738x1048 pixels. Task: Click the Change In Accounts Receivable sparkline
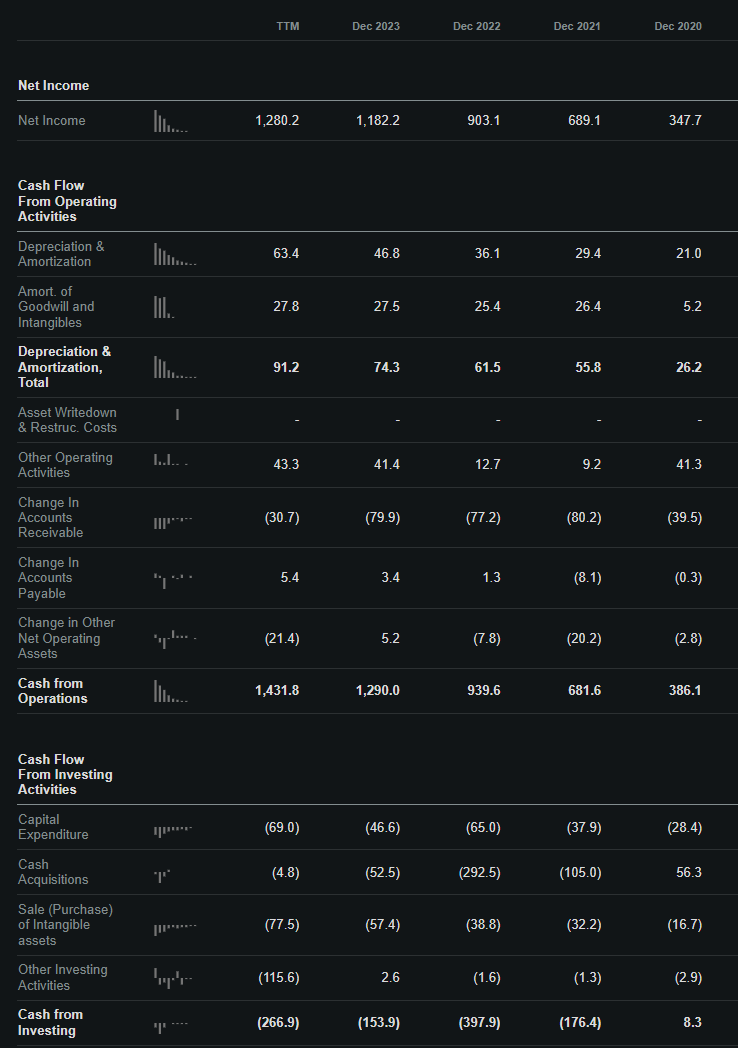172,521
